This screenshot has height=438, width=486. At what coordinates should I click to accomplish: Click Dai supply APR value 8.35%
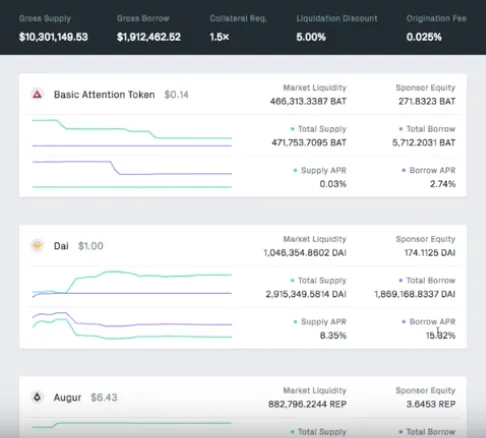333,335
